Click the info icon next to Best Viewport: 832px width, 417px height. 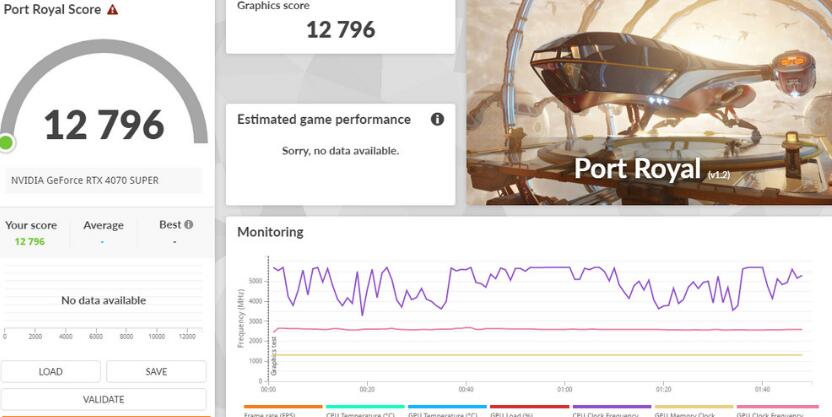188,225
